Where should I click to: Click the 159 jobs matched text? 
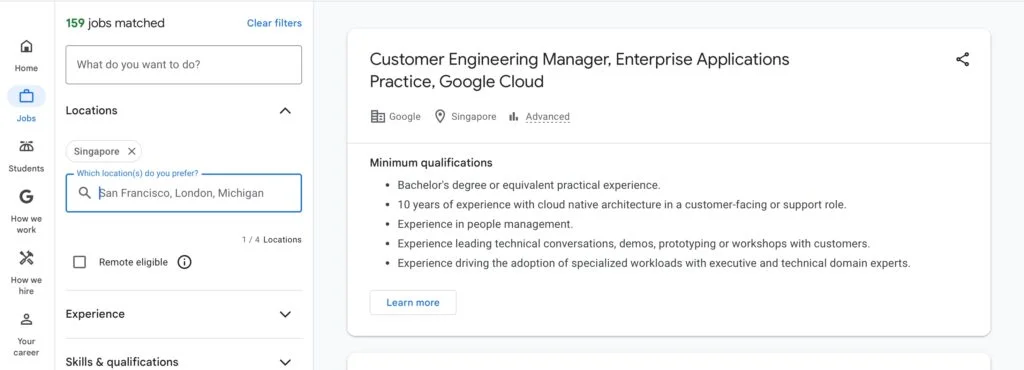[115, 23]
